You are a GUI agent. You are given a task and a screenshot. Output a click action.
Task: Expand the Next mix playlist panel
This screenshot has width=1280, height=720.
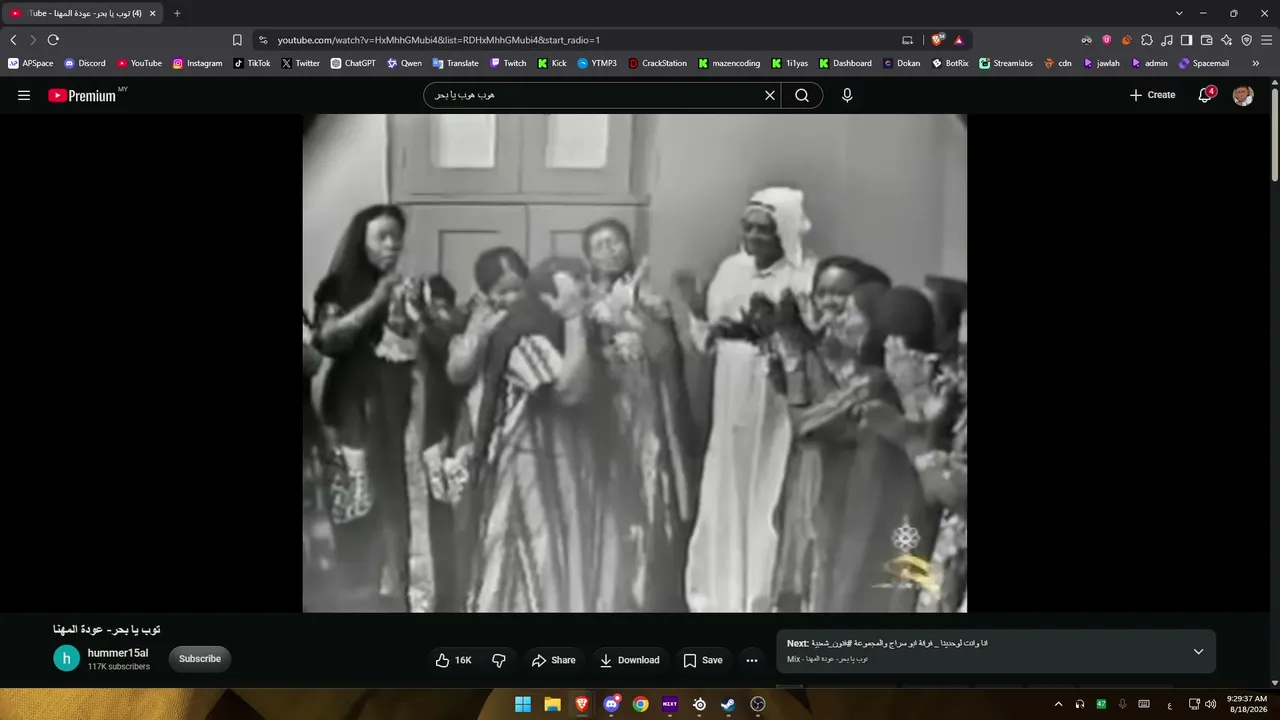coord(1198,652)
